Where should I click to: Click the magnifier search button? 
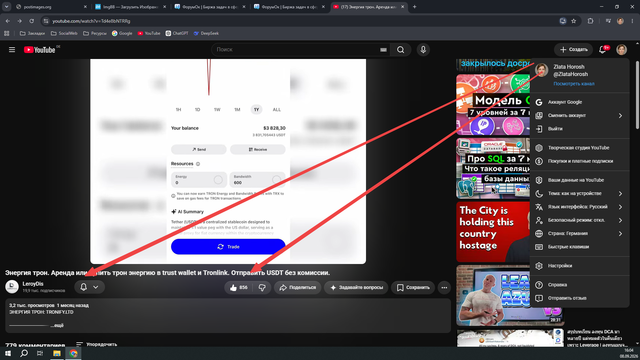(400, 50)
